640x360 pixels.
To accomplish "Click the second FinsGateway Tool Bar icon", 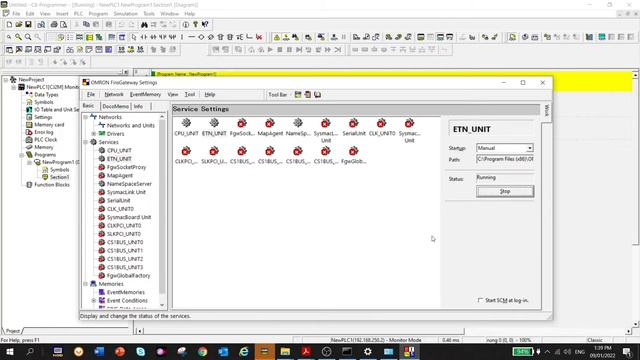I will click(x=308, y=94).
